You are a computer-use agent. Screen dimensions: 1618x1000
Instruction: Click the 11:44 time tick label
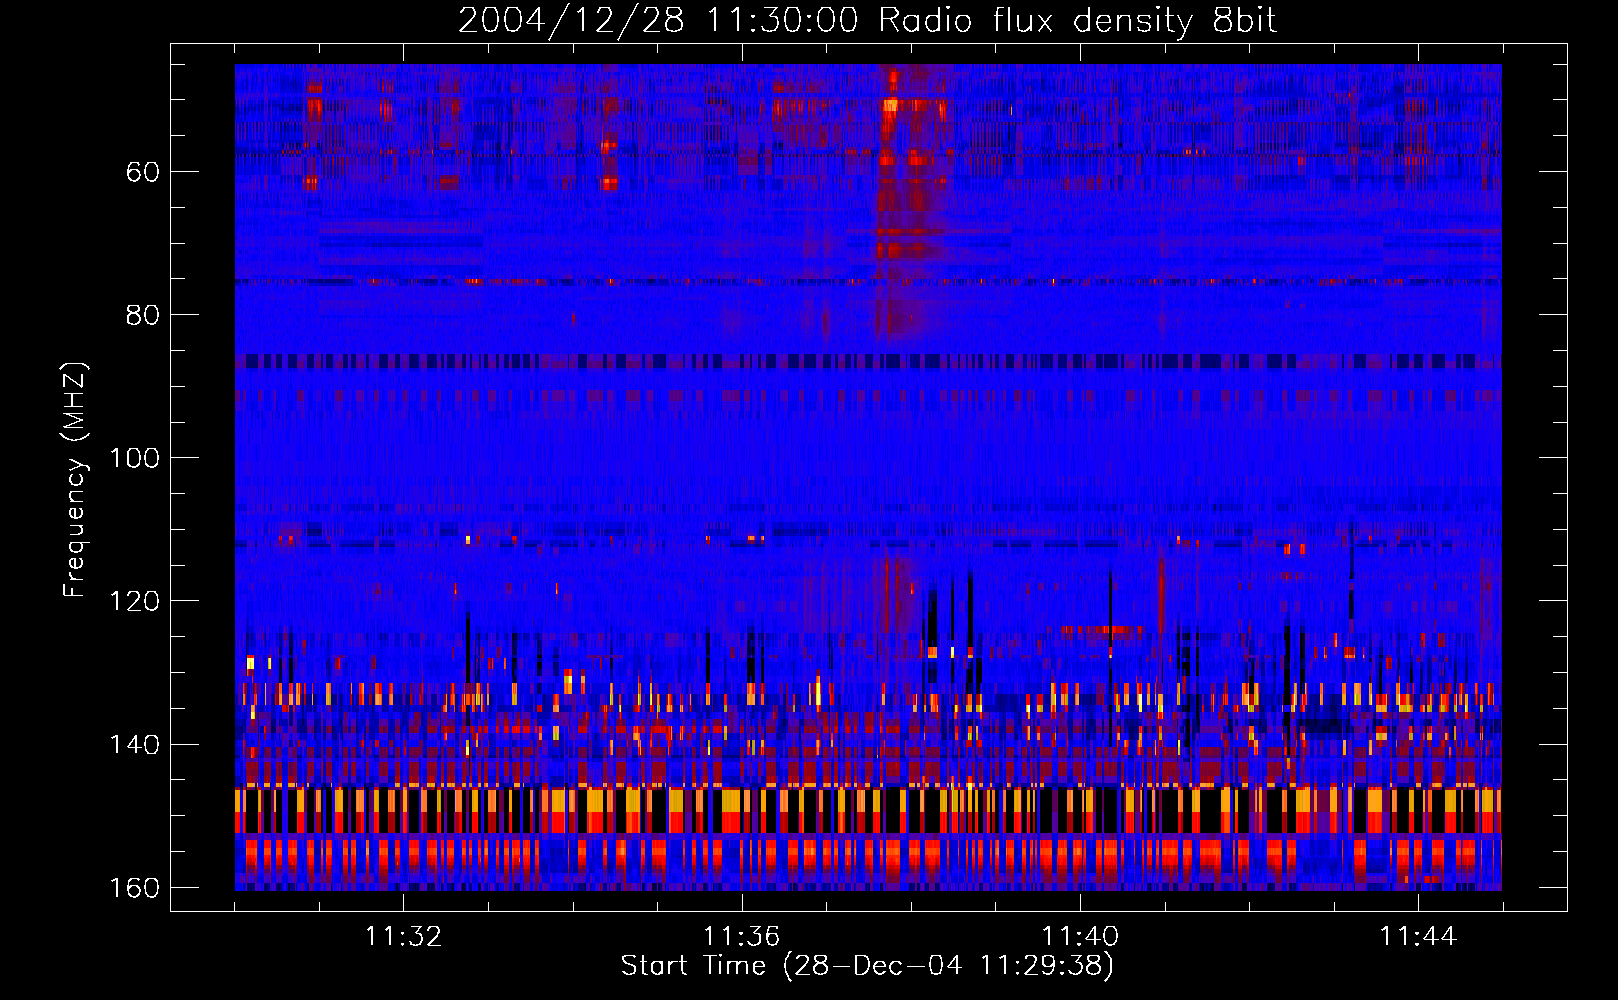[x=1418, y=937]
